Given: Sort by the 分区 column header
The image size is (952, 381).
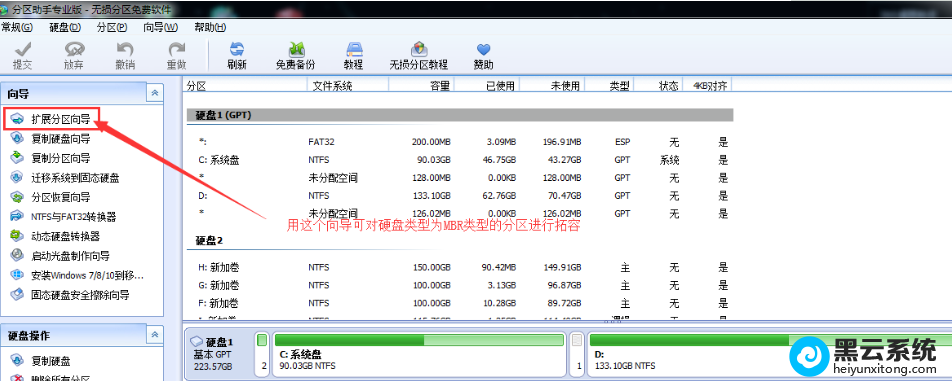Looking at the screenshot, I should tap(245, 86).
